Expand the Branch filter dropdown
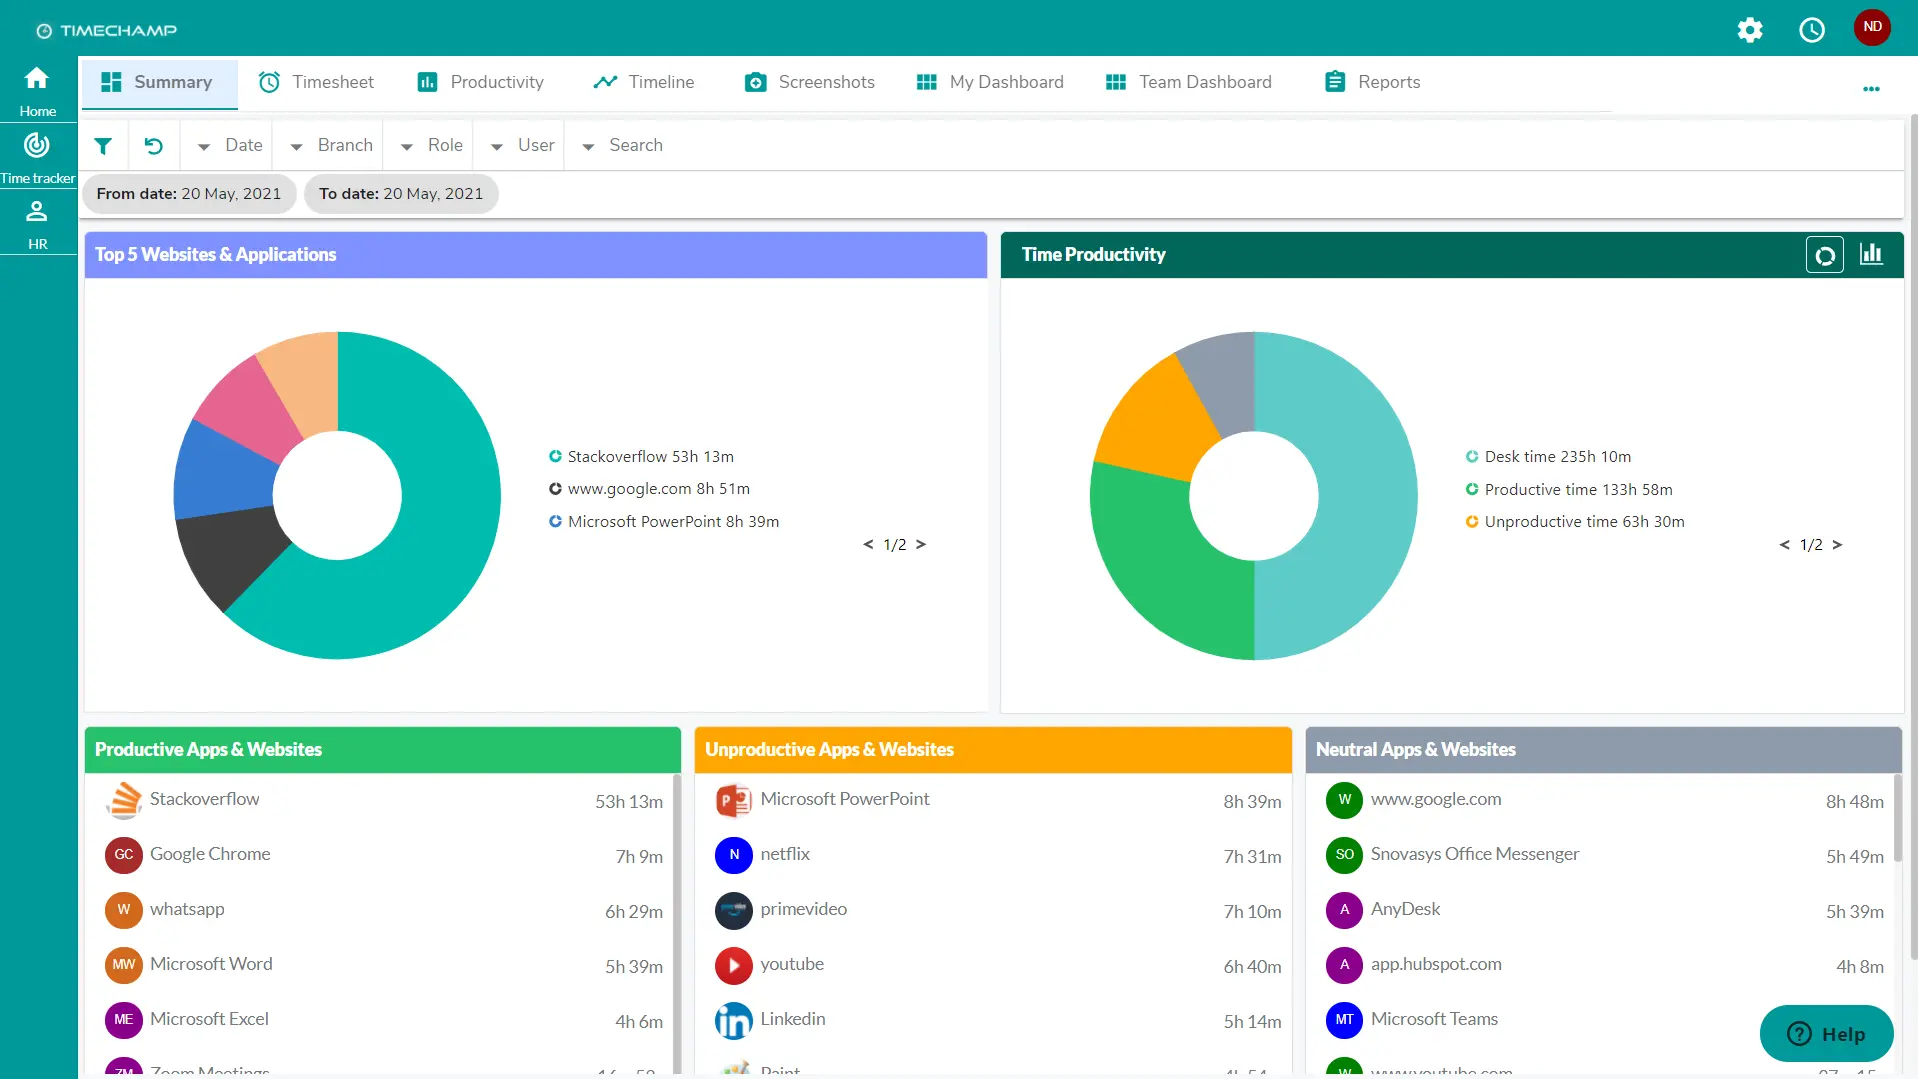This screenshot has height=1079, width=1918. (331, 146)
